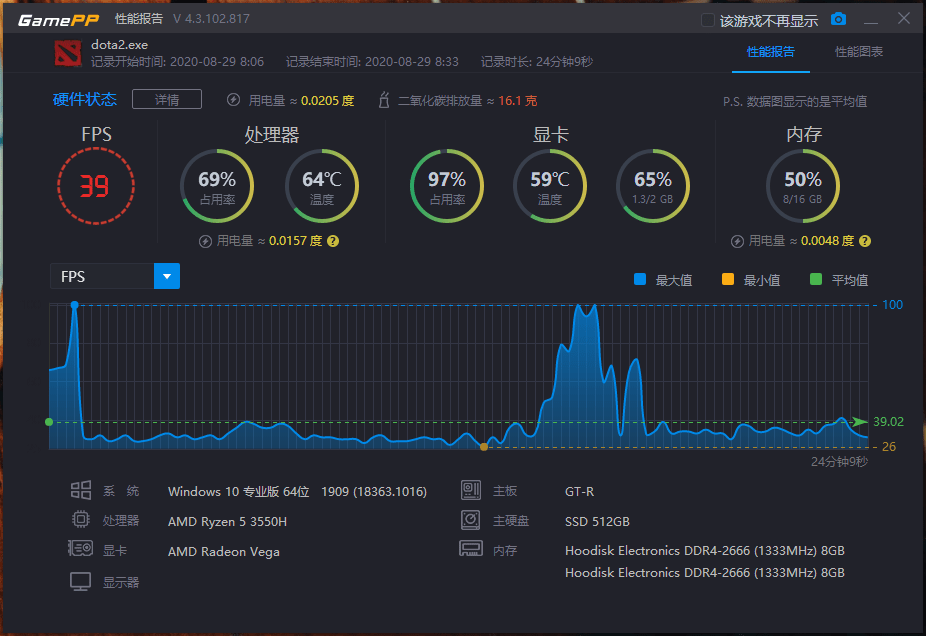Viewport: 926px width, 636px height.
Task: Click the GPU 59℃ temperature gauge
Action: click(x=550, y=186)
